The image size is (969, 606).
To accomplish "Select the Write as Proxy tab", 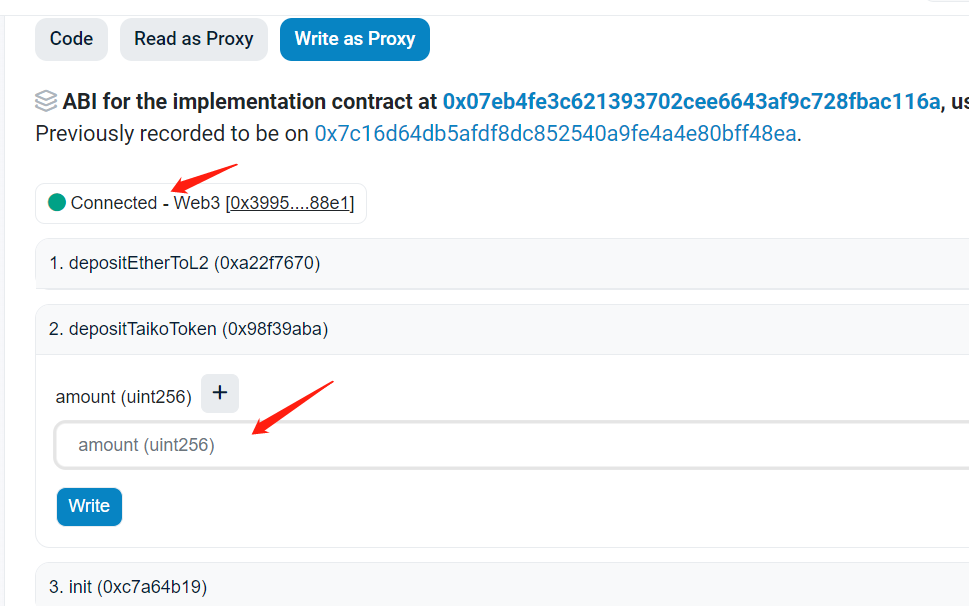I will [x=355, y=39].
